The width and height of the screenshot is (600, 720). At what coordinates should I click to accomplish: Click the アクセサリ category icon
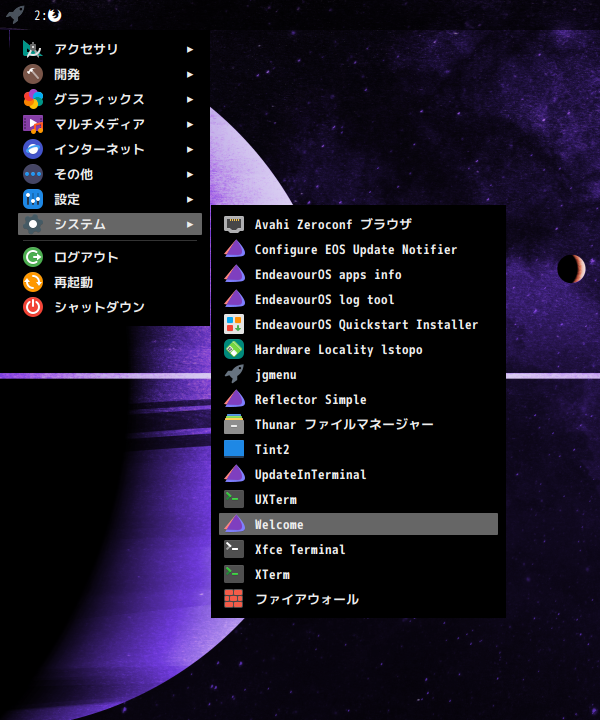point(33,49)
